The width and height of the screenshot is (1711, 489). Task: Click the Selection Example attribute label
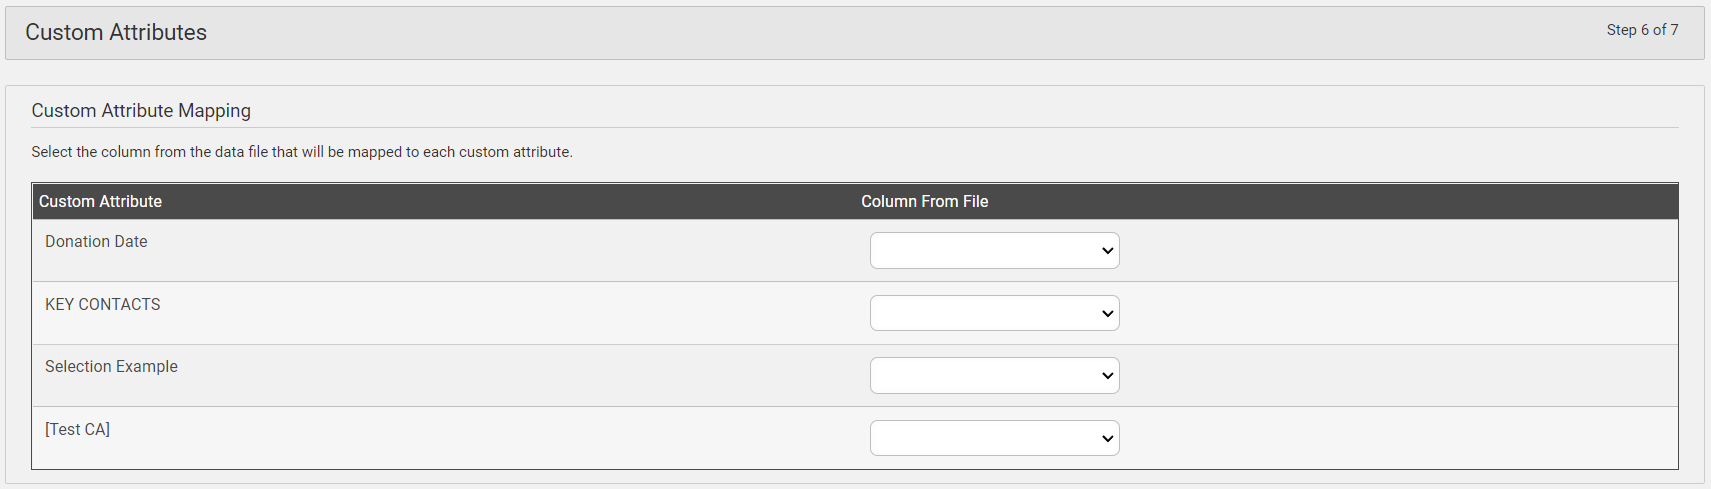pos(111,367)
